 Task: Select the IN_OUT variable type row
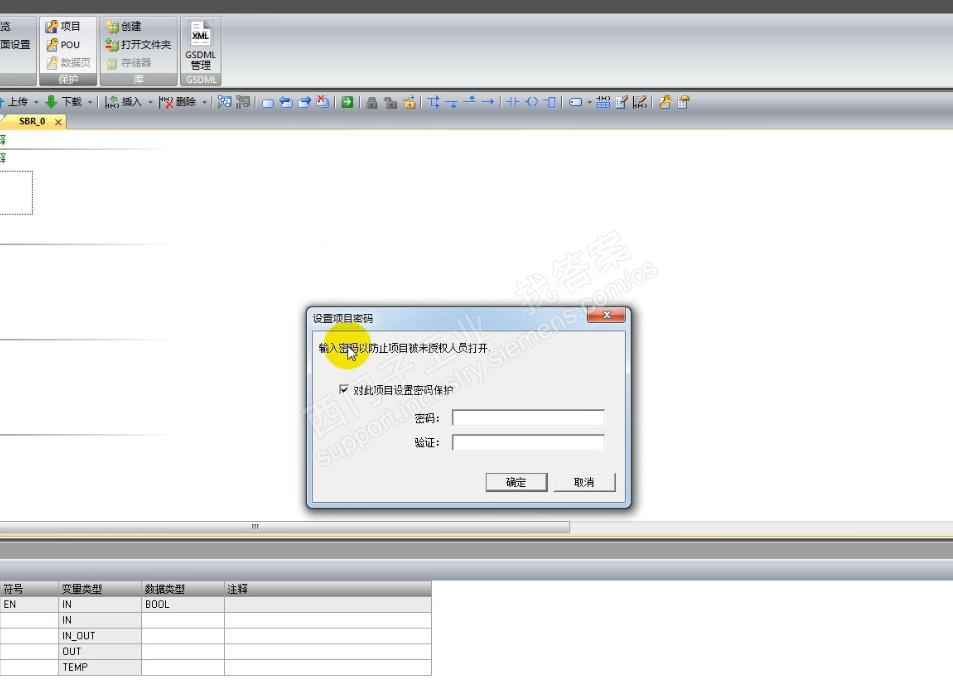[100, 635]
